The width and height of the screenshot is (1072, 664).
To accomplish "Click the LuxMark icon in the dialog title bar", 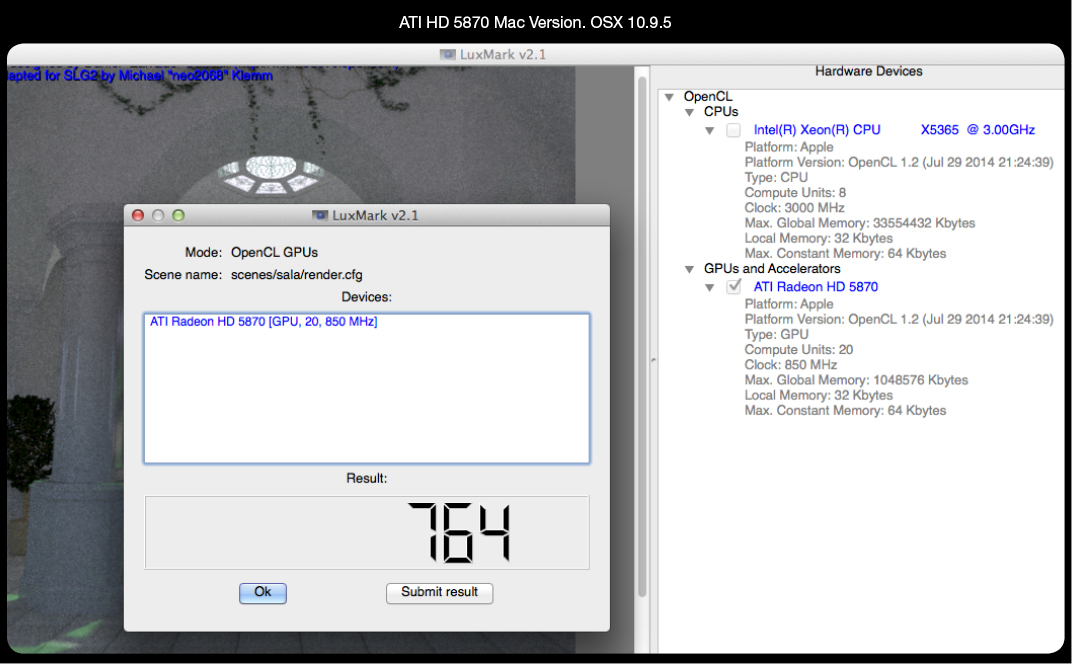I will (x=319, y=215).
